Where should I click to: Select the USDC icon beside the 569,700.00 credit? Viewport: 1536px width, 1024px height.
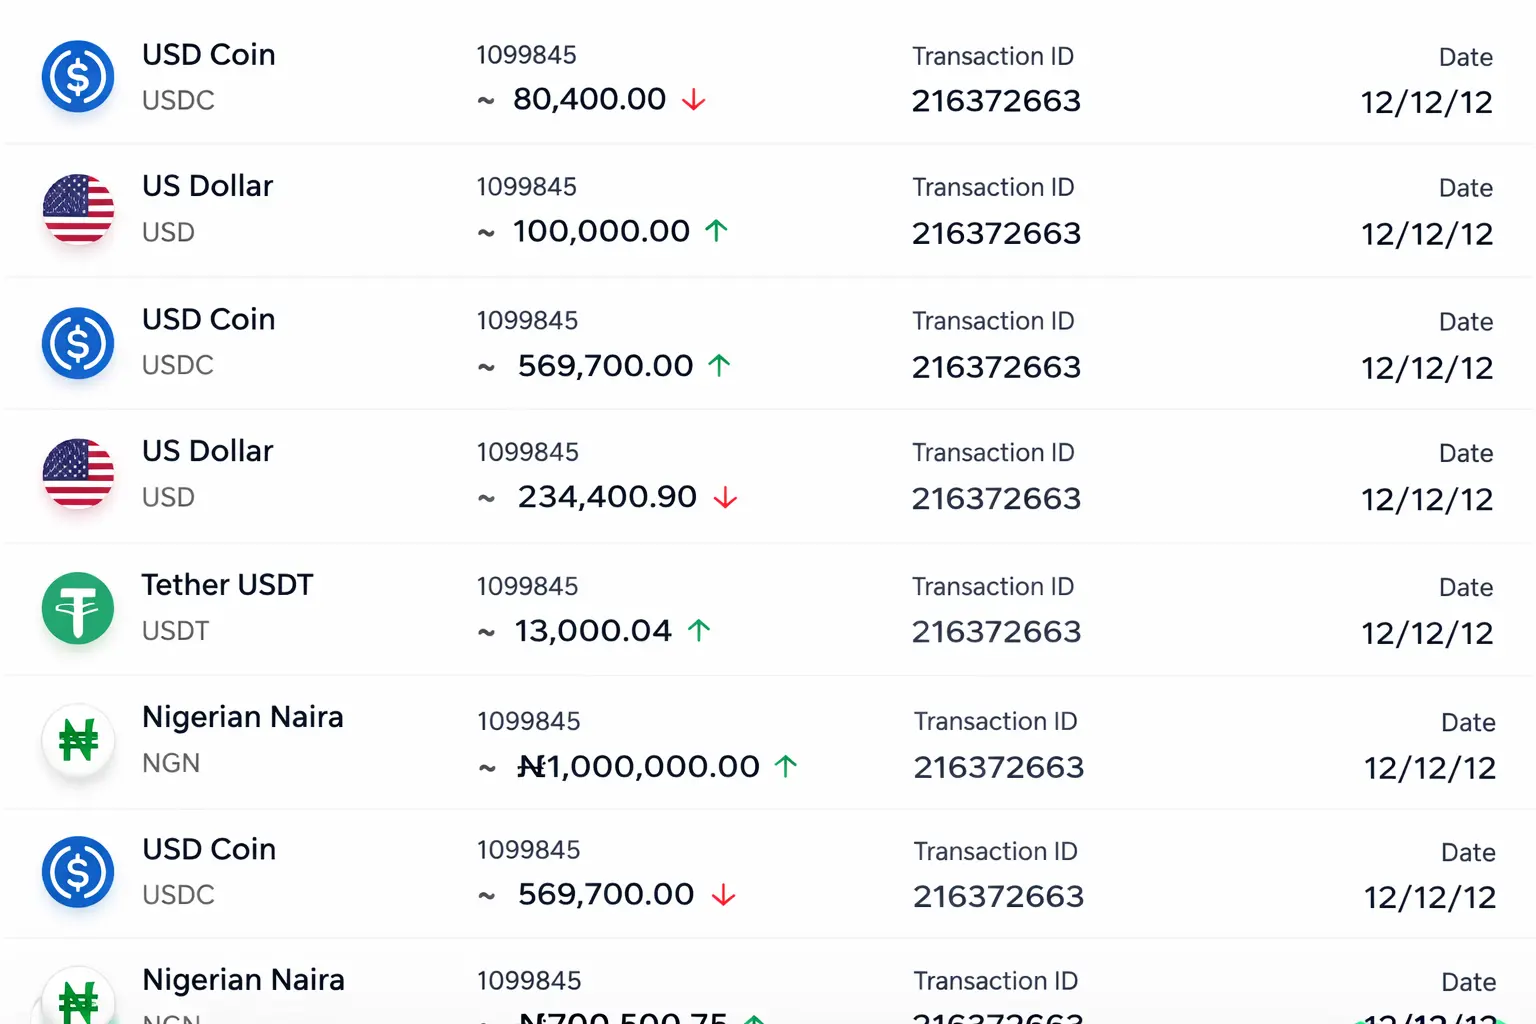[x=78, y=343]
